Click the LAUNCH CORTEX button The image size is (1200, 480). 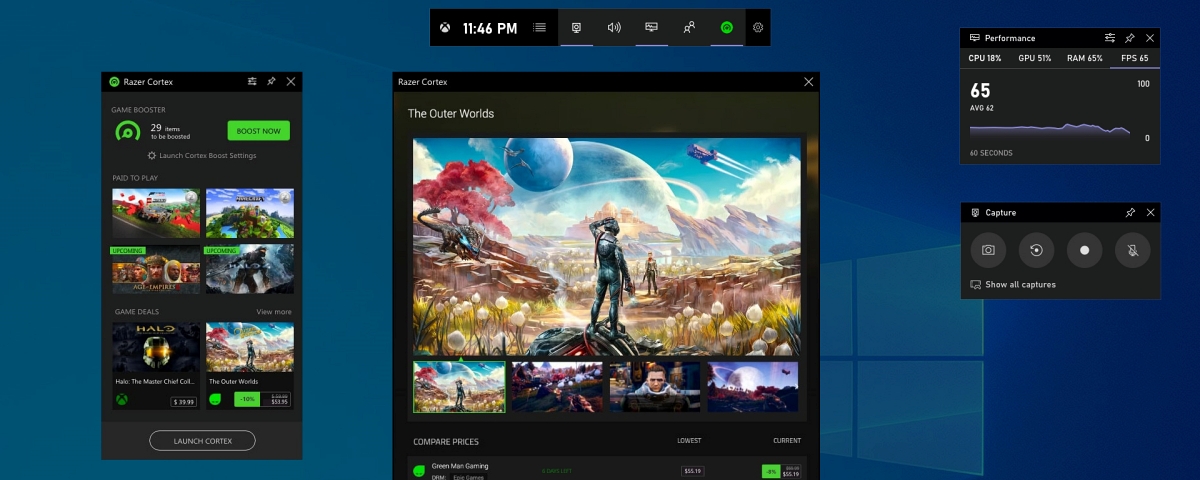tap(202, 441)
